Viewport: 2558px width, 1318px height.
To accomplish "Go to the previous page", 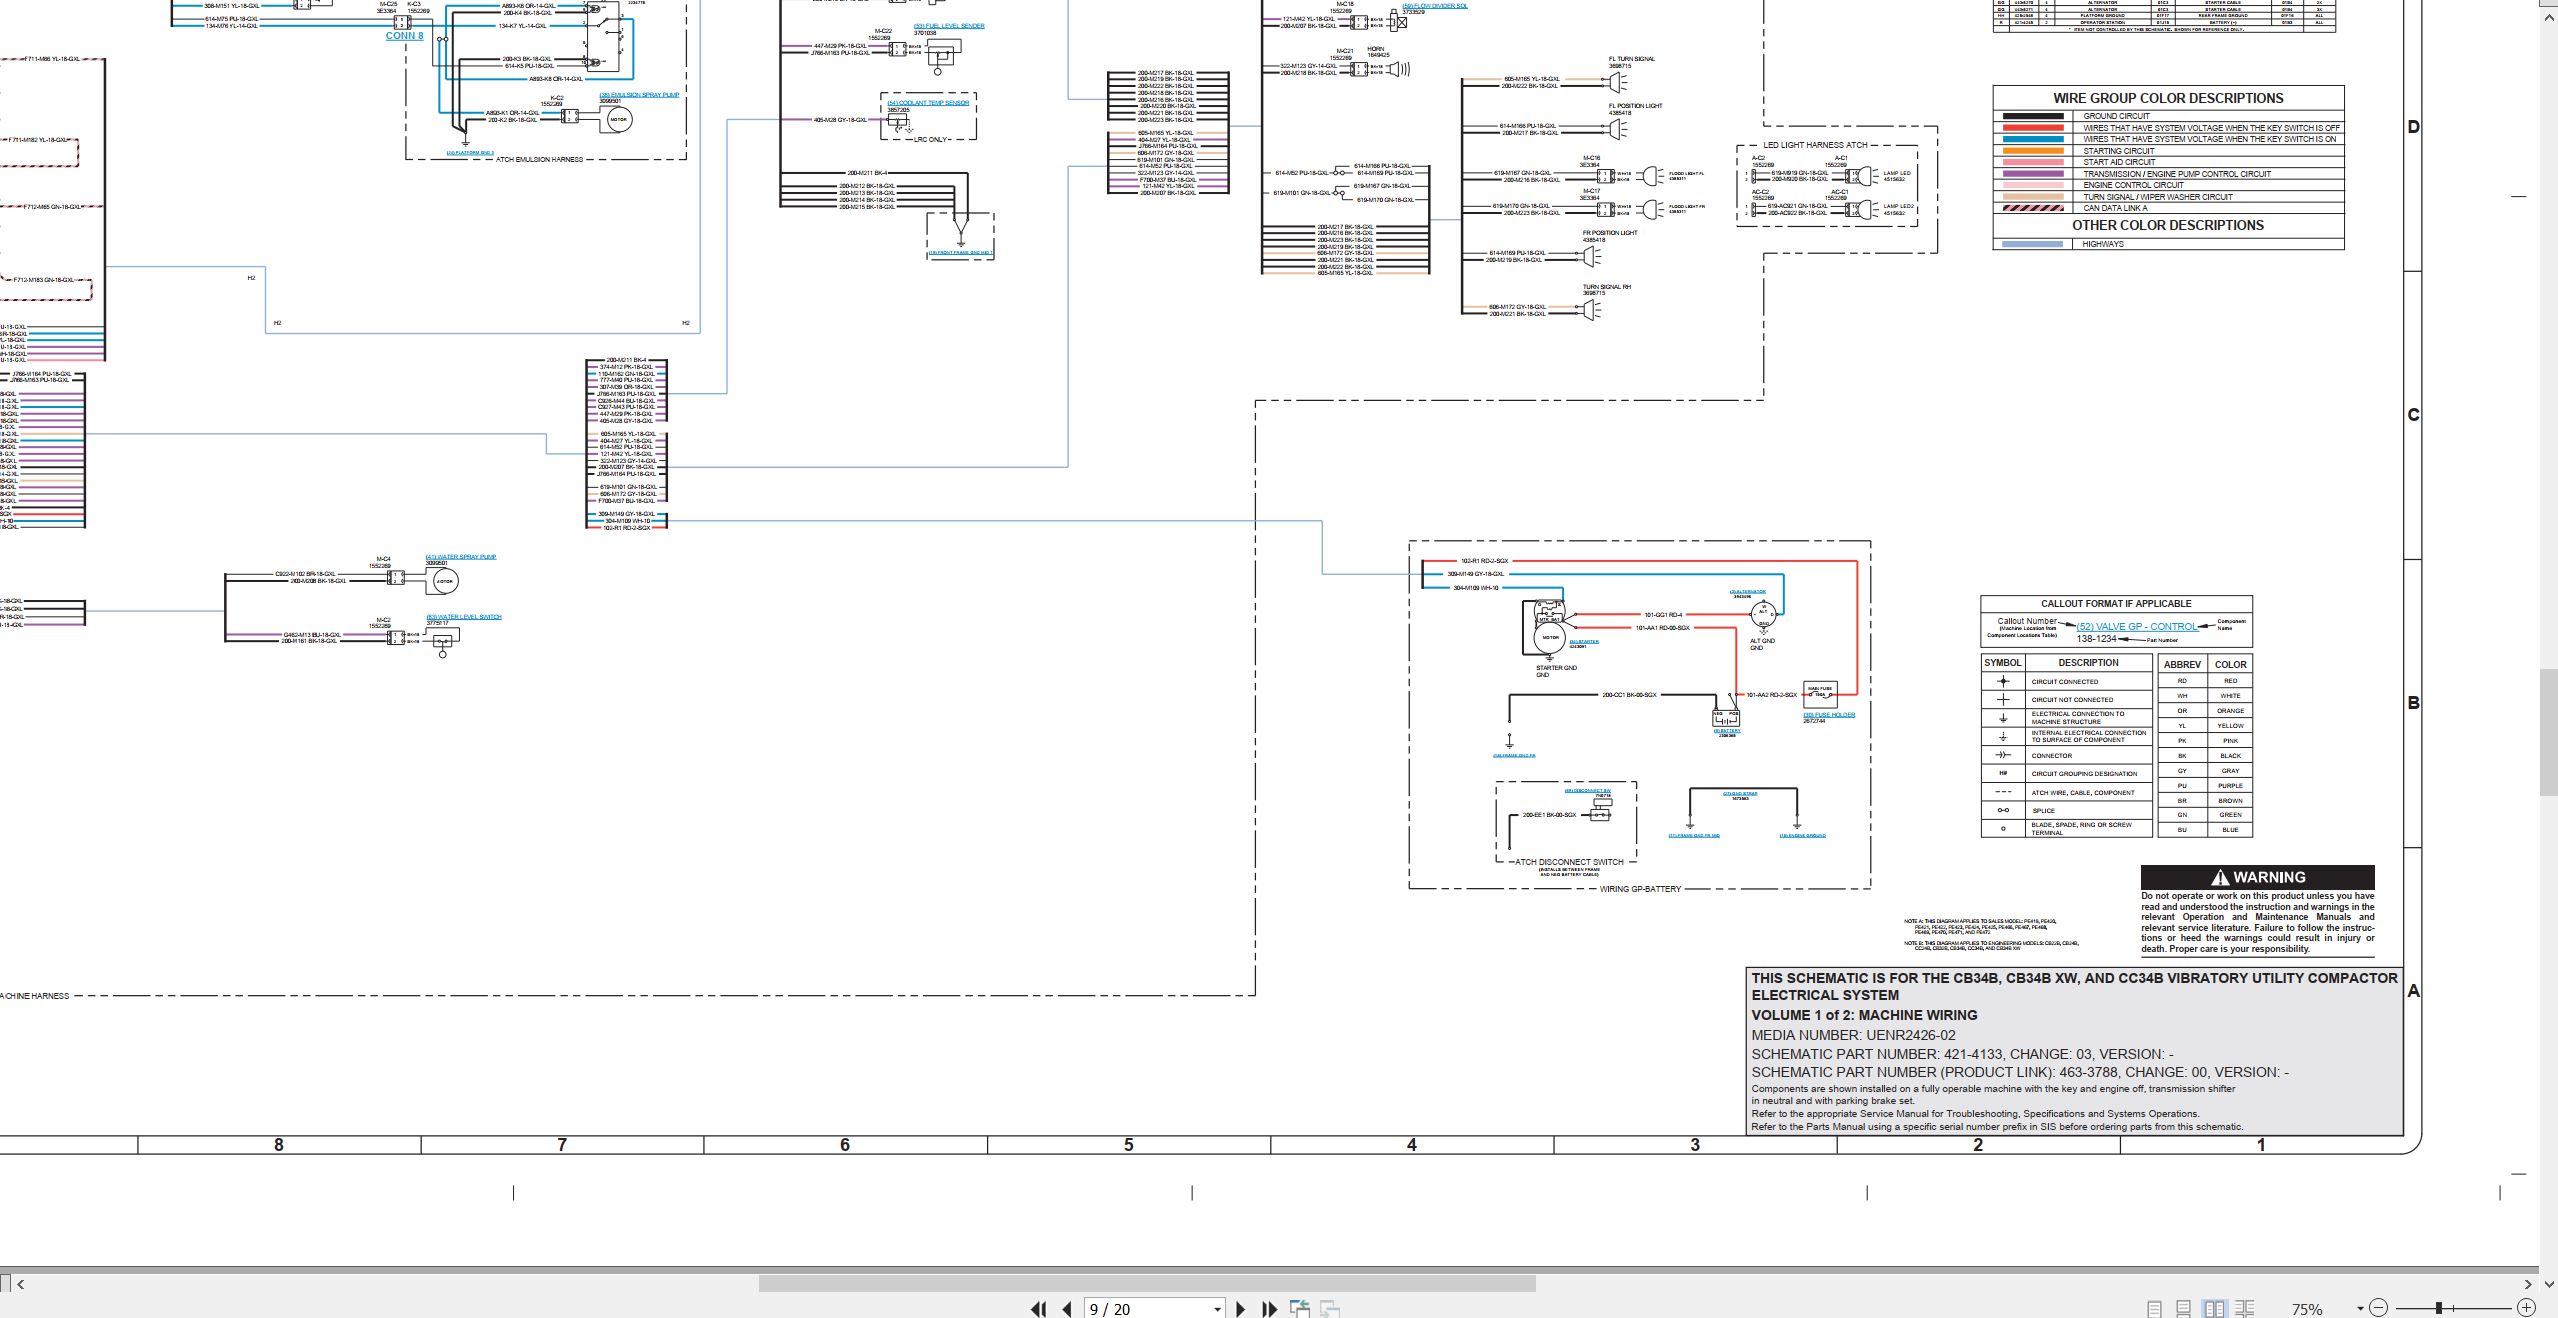I will point(1067,1308).
